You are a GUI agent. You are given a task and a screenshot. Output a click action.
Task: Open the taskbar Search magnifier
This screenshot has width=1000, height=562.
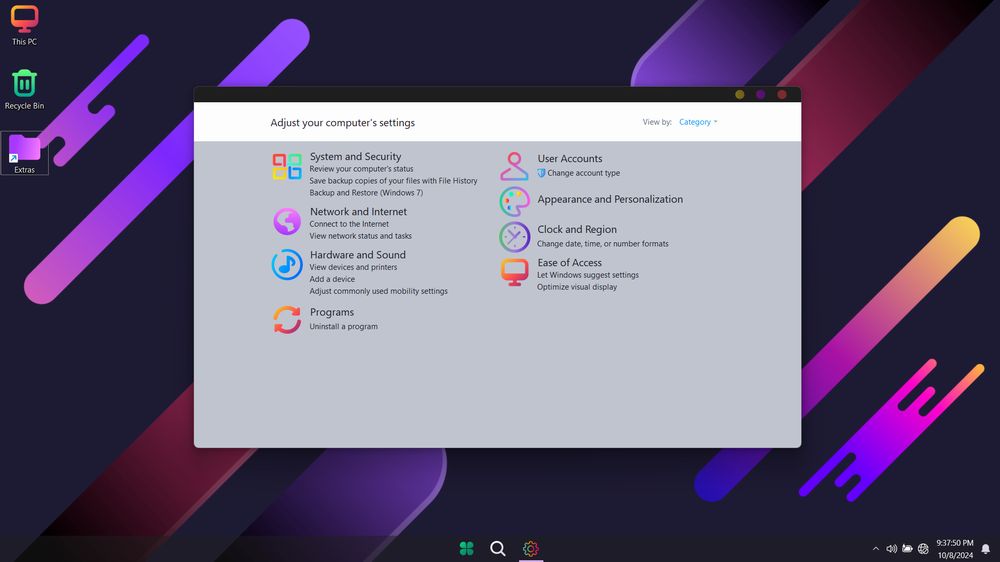point(498,548)
